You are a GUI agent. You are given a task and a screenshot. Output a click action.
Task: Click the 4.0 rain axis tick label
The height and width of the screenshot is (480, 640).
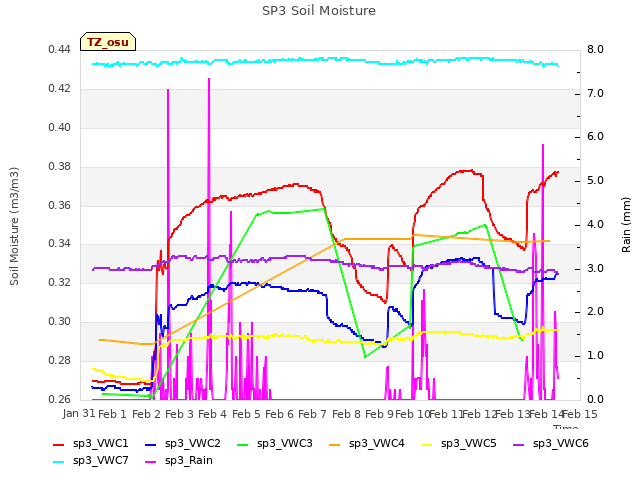(x=595, y=224)
